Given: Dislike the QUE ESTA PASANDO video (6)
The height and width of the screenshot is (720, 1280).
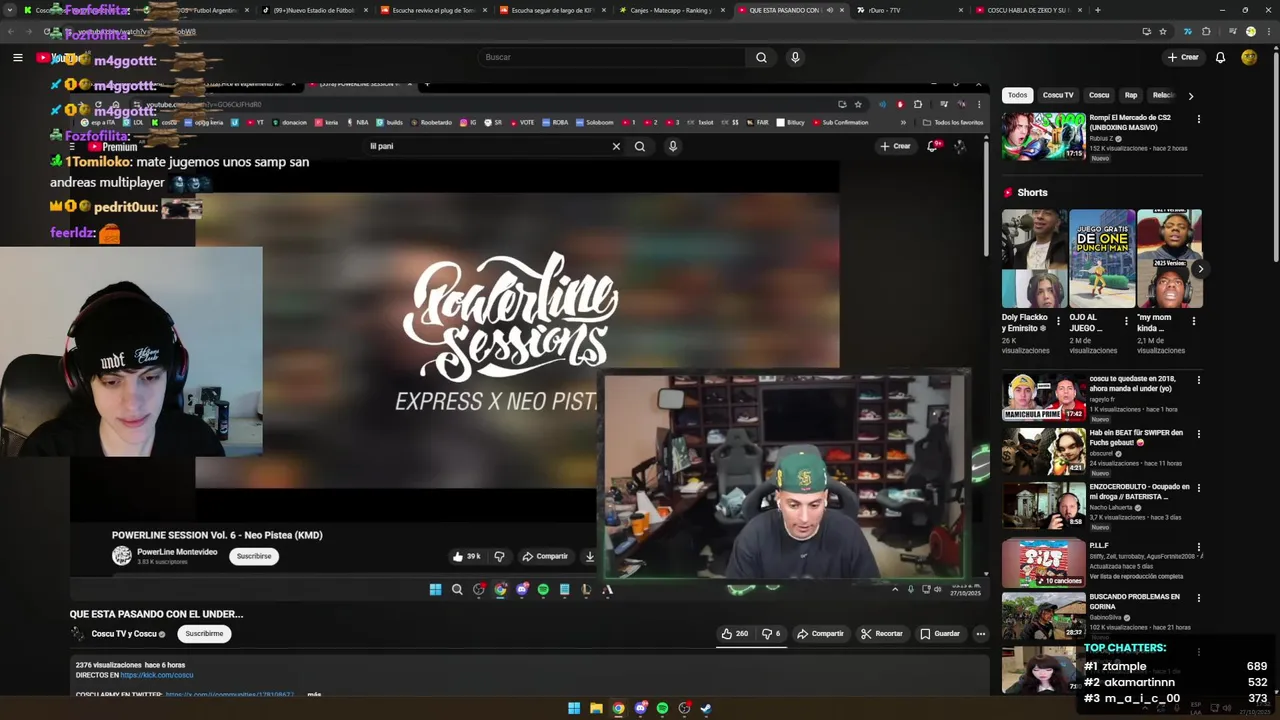Looking at the screenshot, I should 771,633.
